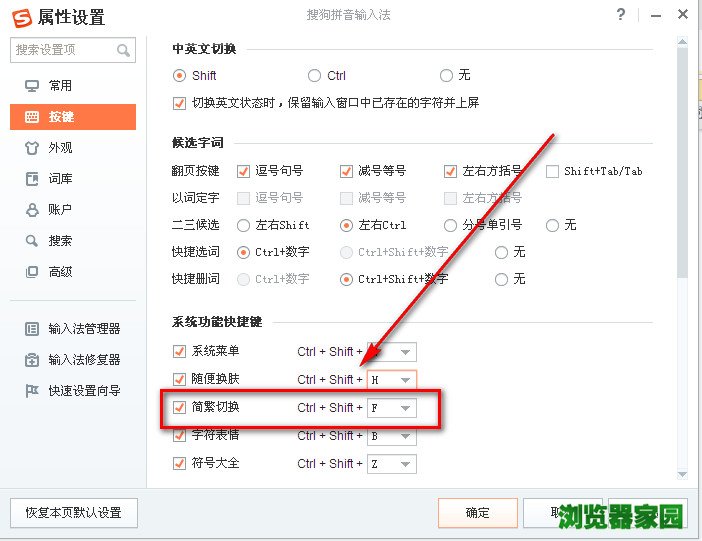Click the shirt icon beside 外观
This screenshot has height=541, width=702.
(31, 148)
